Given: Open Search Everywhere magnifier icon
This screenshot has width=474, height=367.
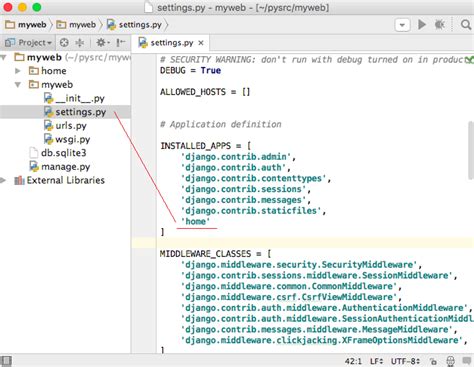Looking at the screenshot, I should [x=466, y=24].
